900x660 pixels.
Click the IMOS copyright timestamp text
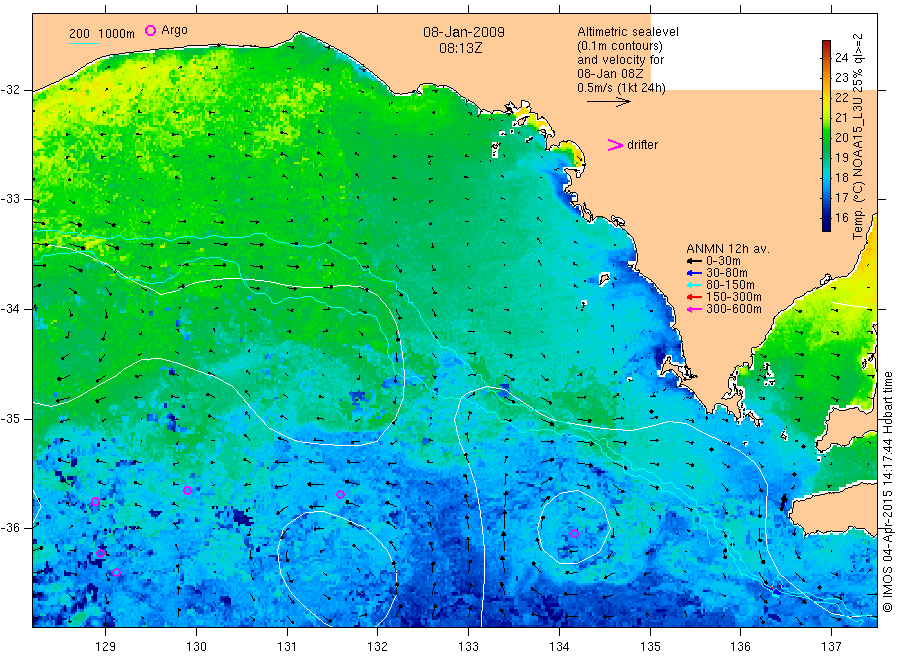(x=887, y=491)
